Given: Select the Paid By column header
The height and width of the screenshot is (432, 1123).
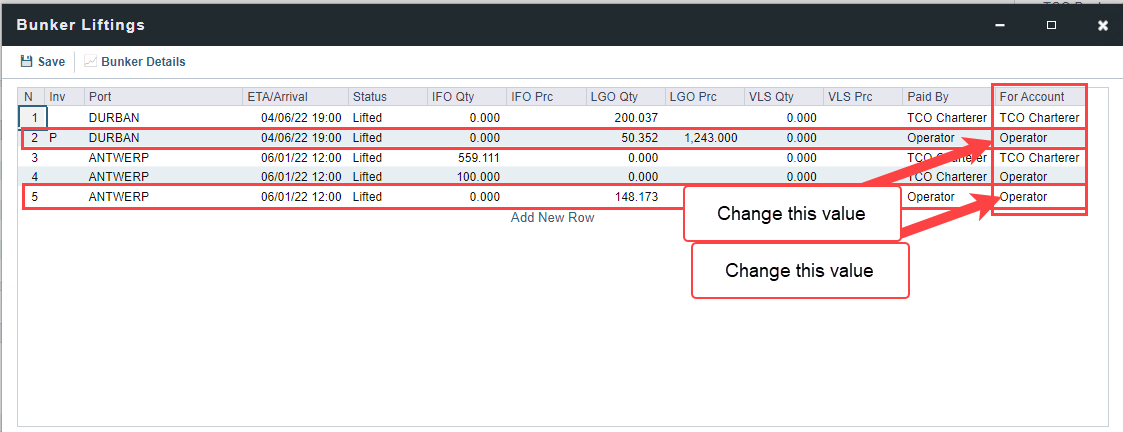Looking at the screenshot, I should [x=928, y=97].
